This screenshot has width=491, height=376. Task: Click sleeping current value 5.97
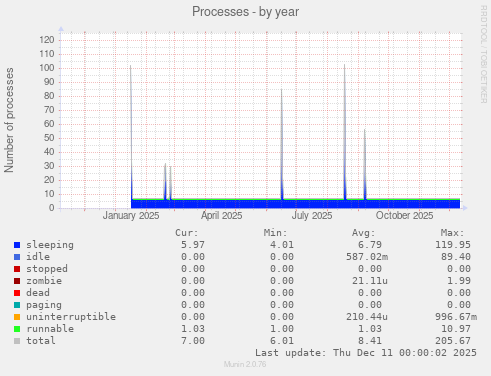pyautogui.click(x=193, y=245)
